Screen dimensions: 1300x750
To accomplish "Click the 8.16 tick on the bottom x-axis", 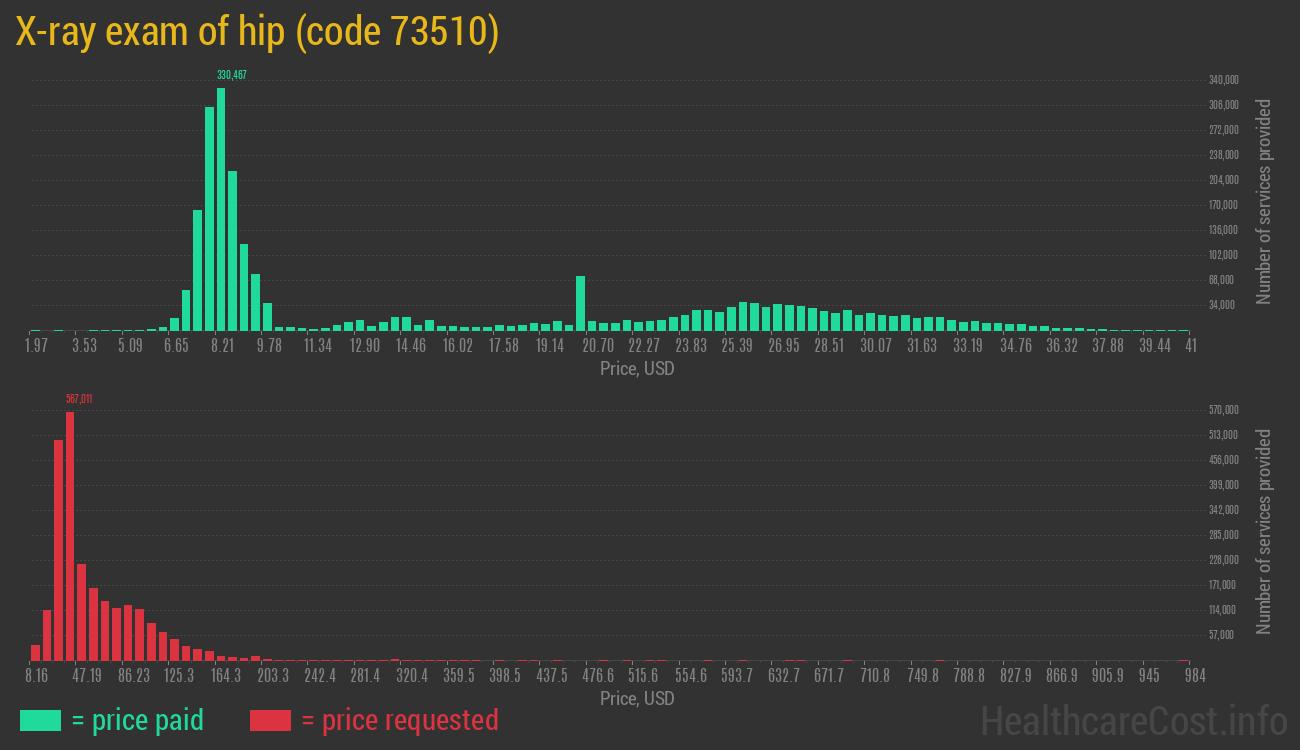I will click(36, 676).
